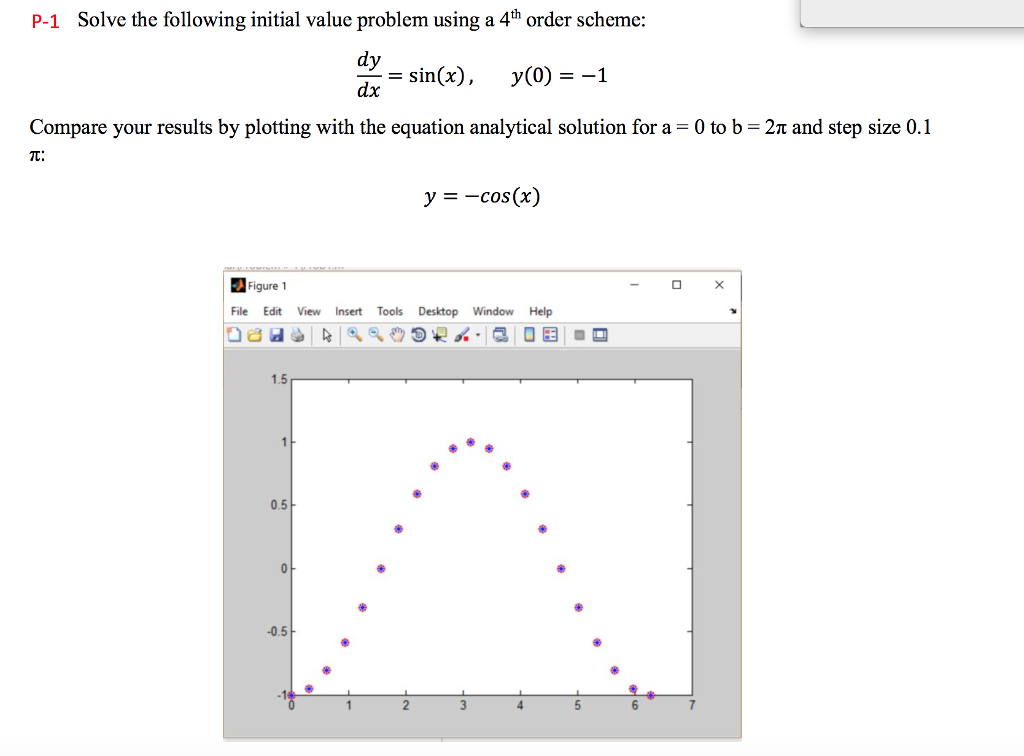Choose the Data Cursor tool

[440, 335]
